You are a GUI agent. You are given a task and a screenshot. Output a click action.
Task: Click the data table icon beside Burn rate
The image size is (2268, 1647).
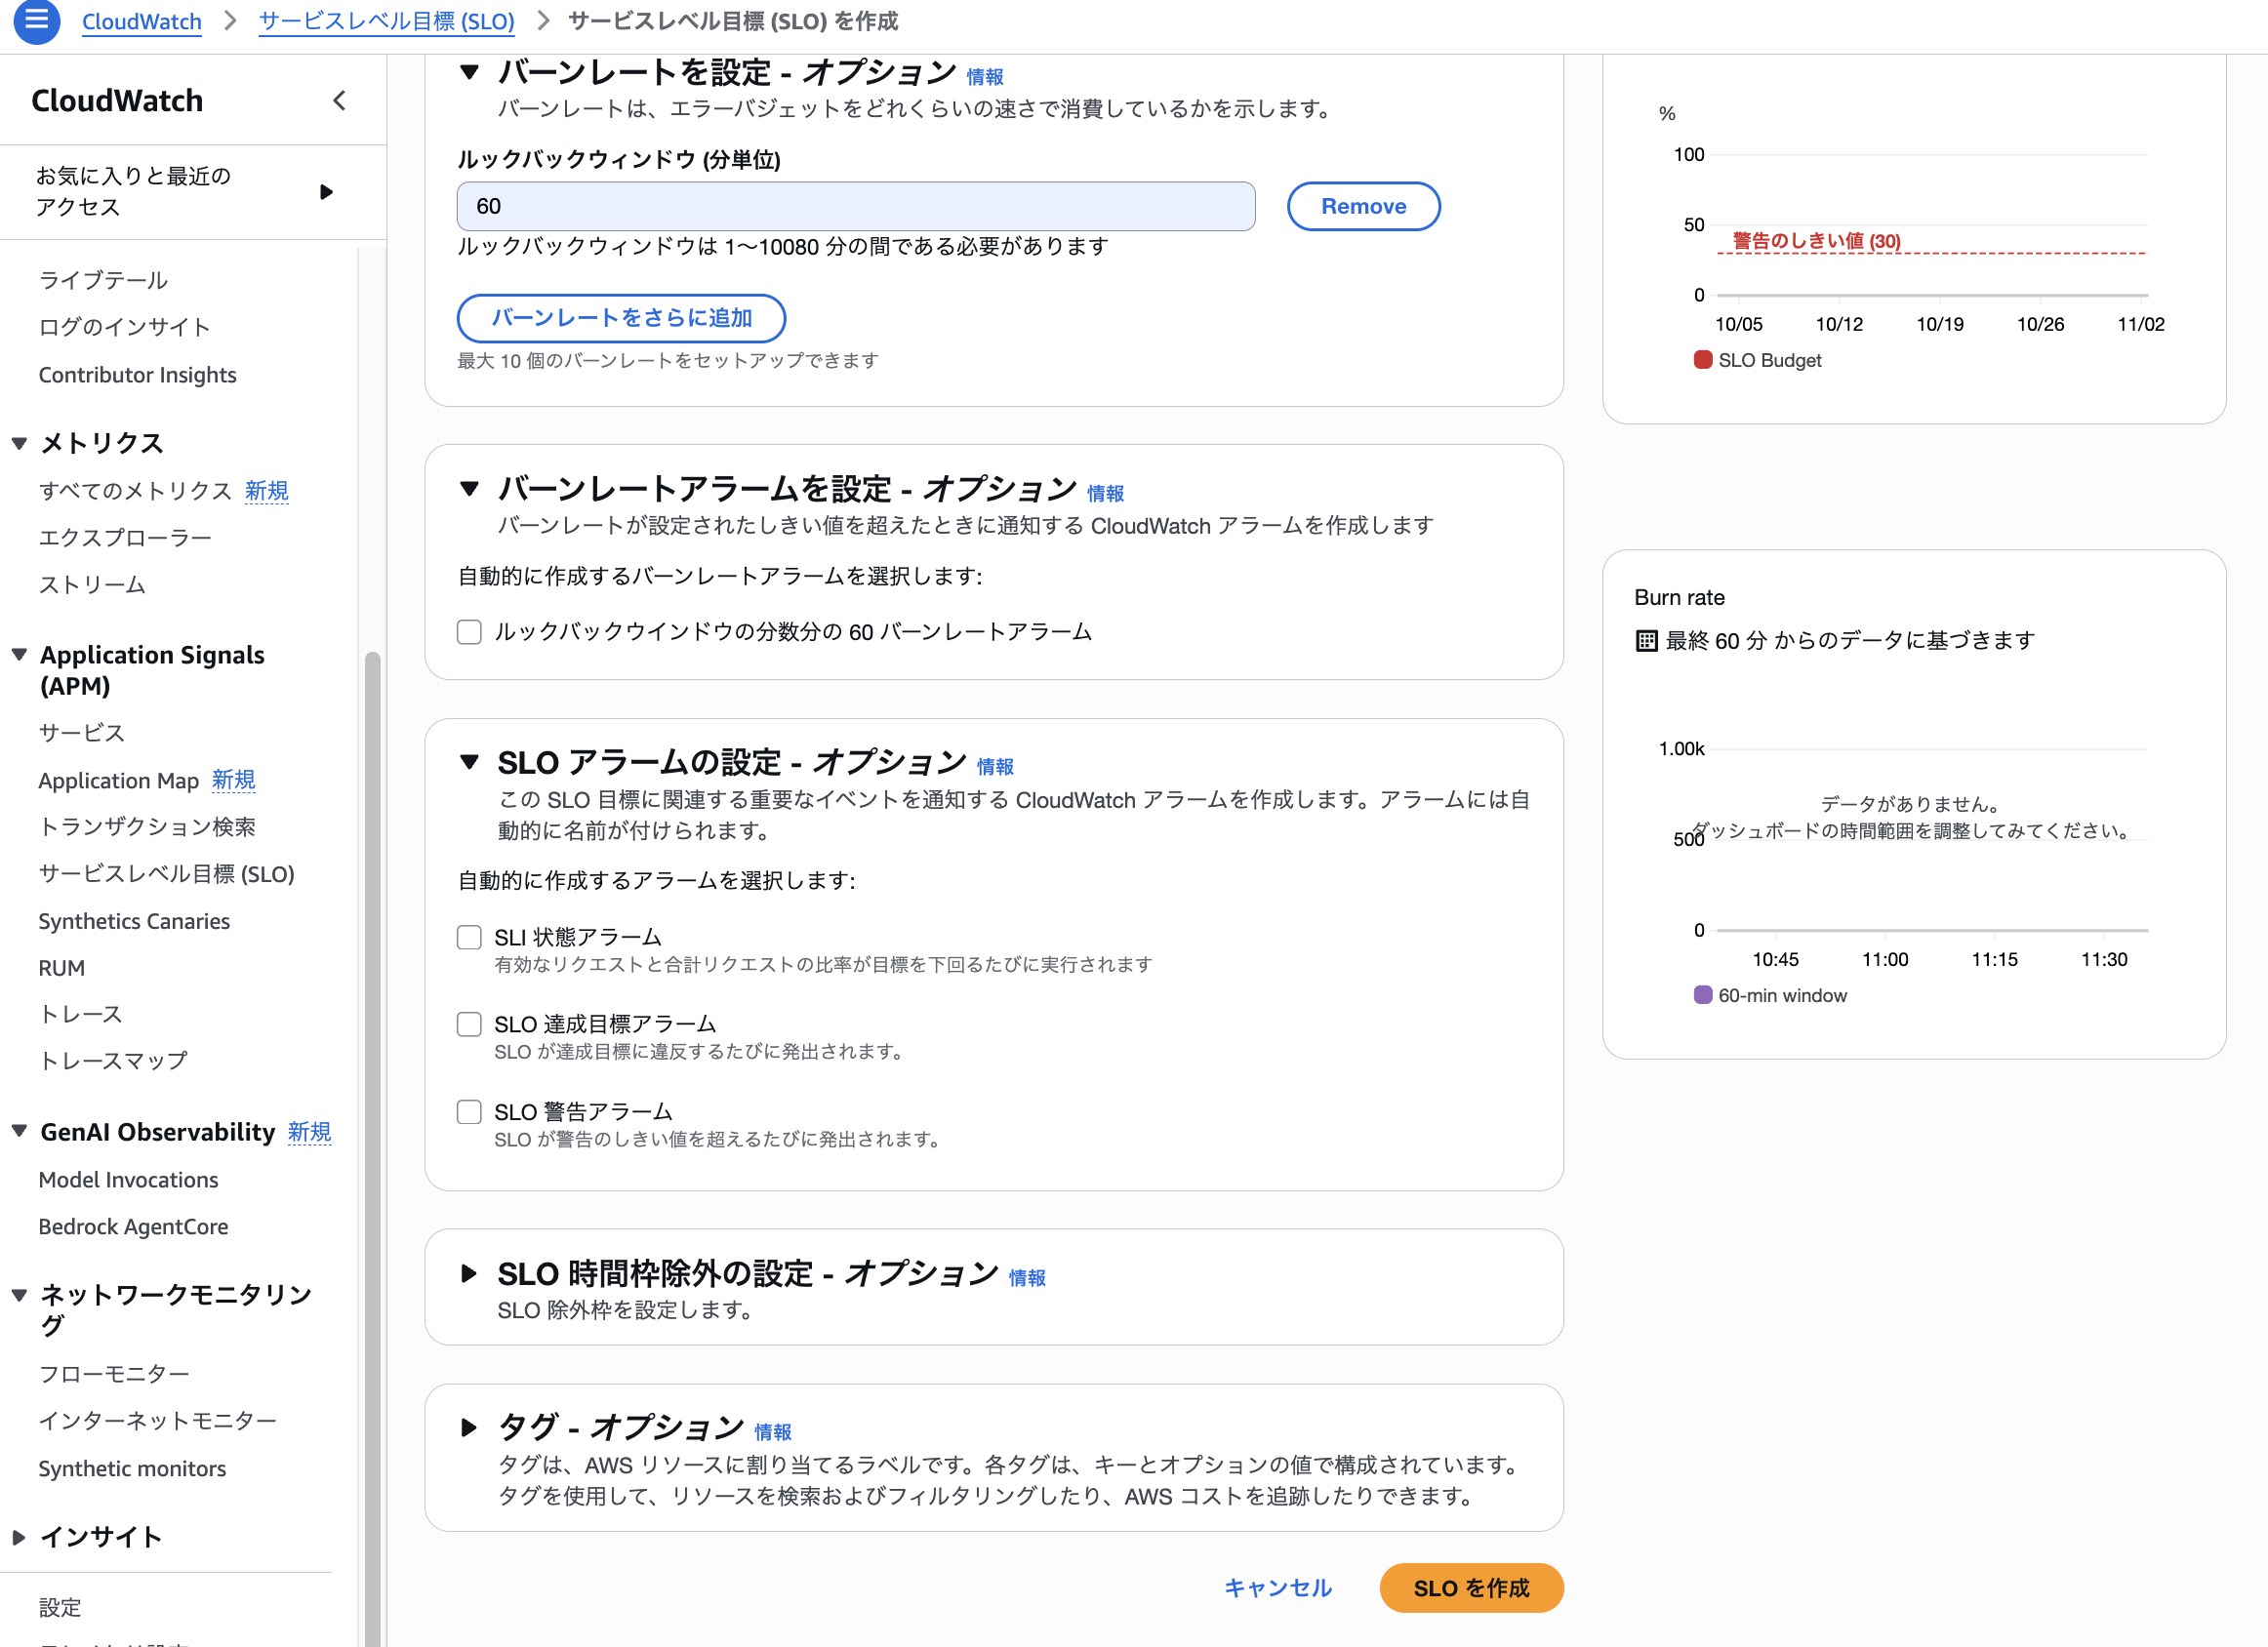tap(1646, 640)
